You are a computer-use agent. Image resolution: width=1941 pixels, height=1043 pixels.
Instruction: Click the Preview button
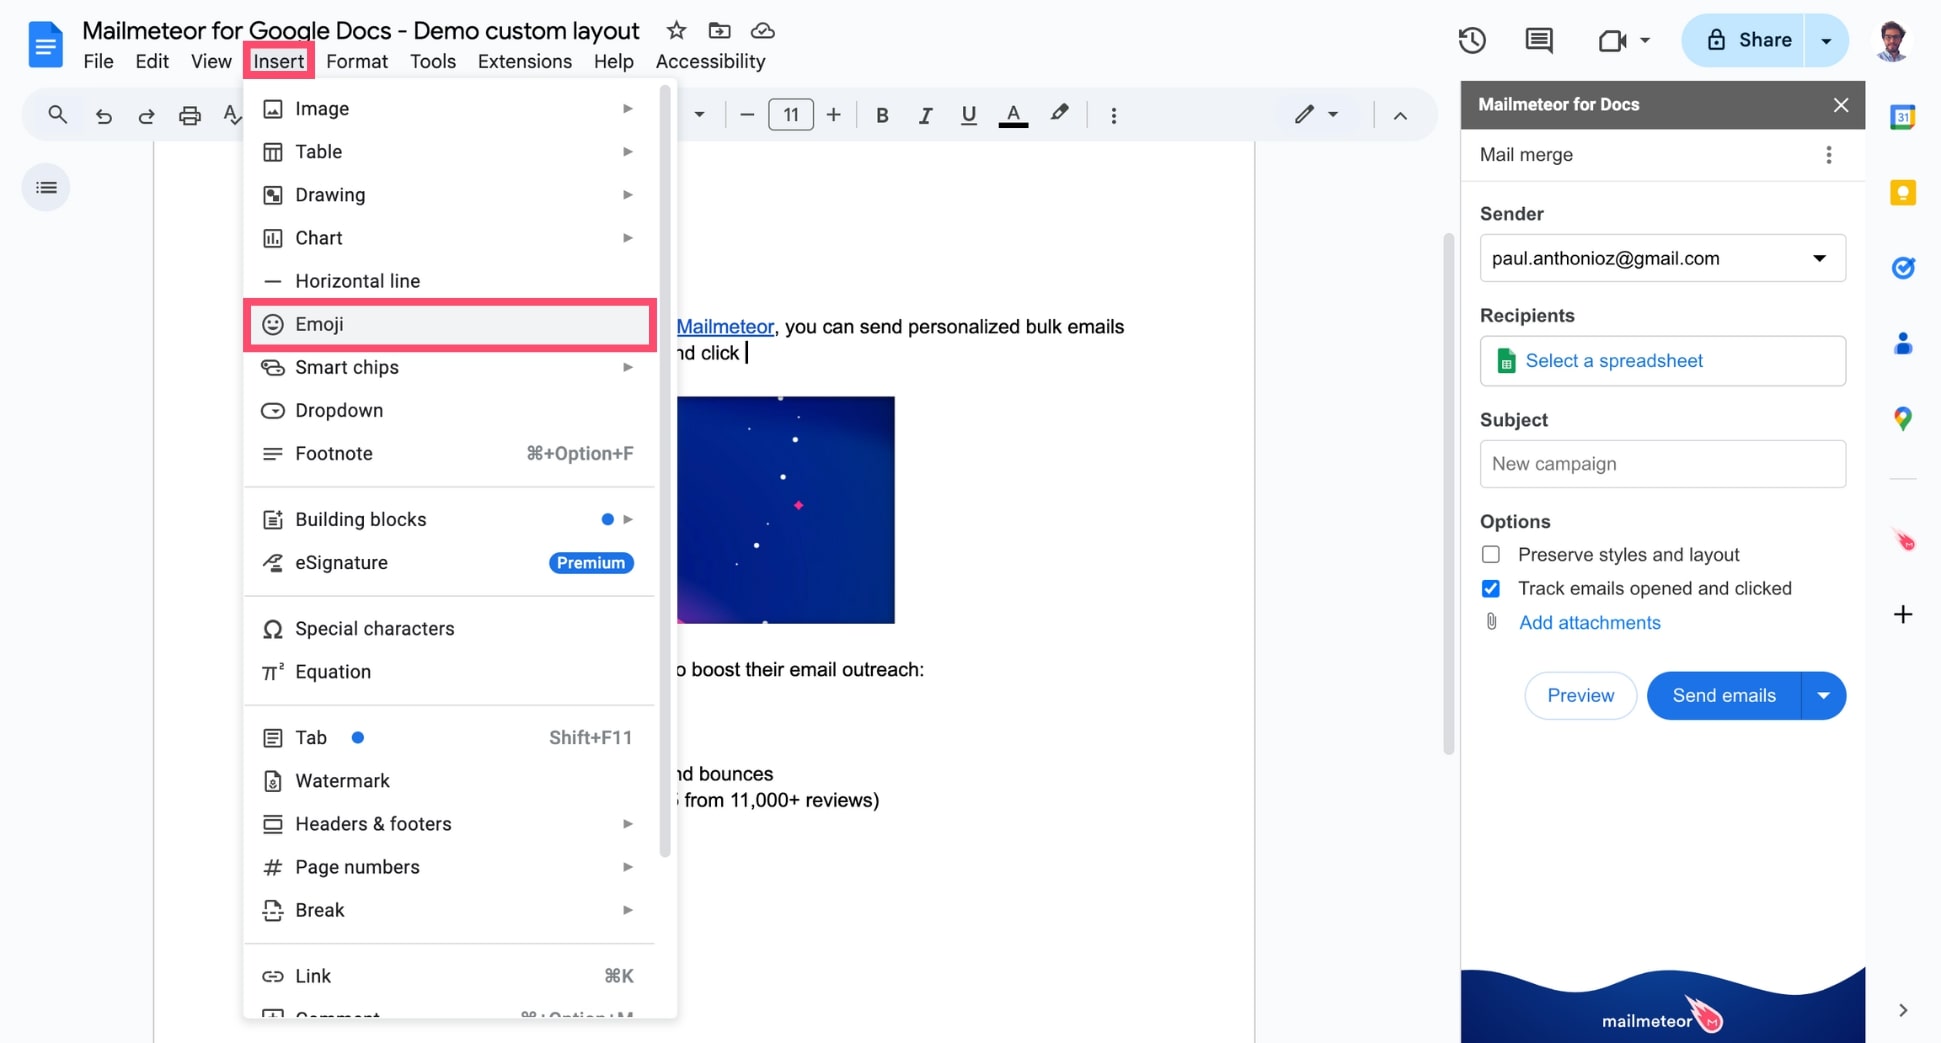click(1580, 696)
